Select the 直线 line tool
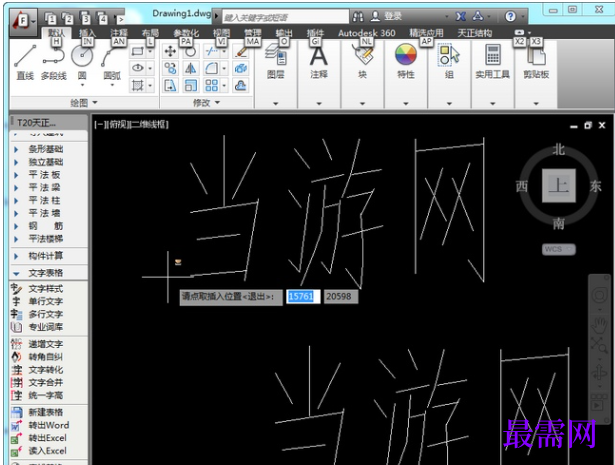This screenshot has height=465, width=615. 25,62
